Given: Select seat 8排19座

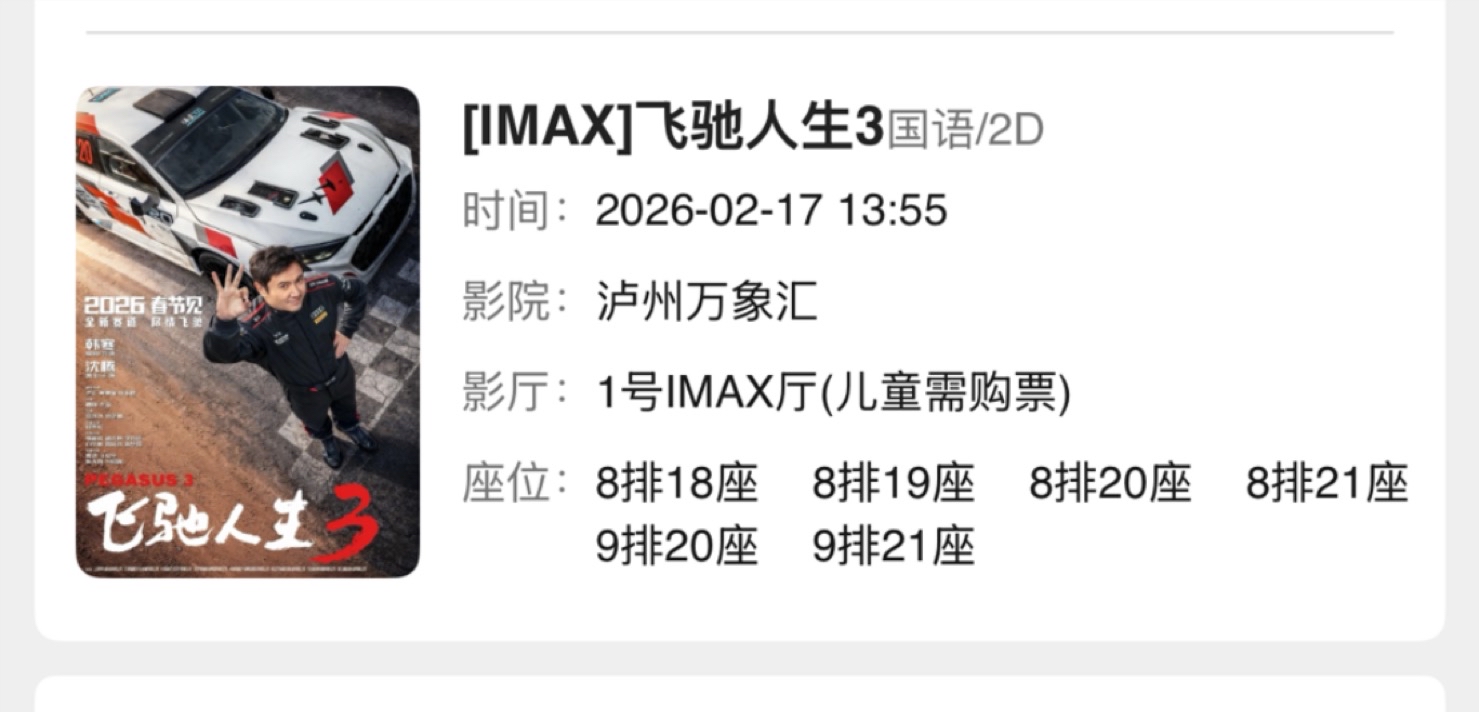Looking at the screenshot, I should [893, 485].
